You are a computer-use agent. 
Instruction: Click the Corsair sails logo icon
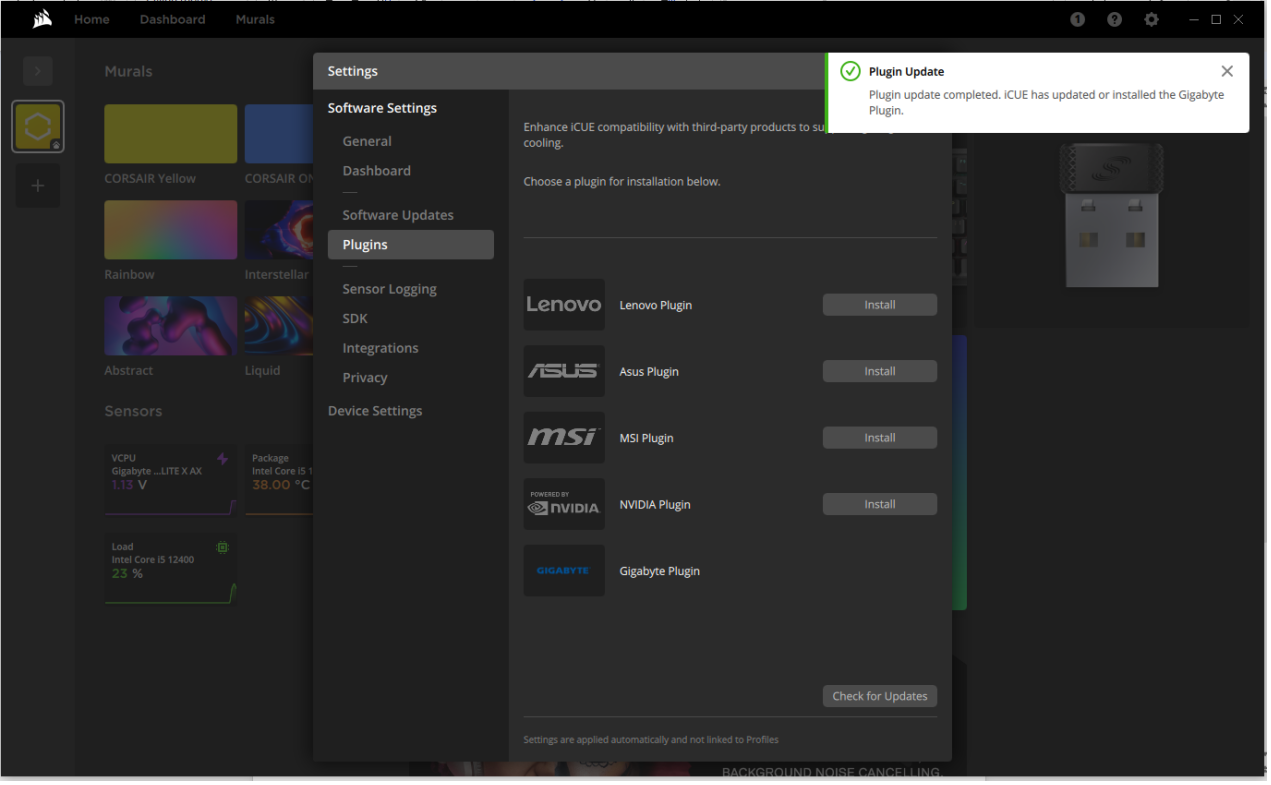[x=42, y=19]
